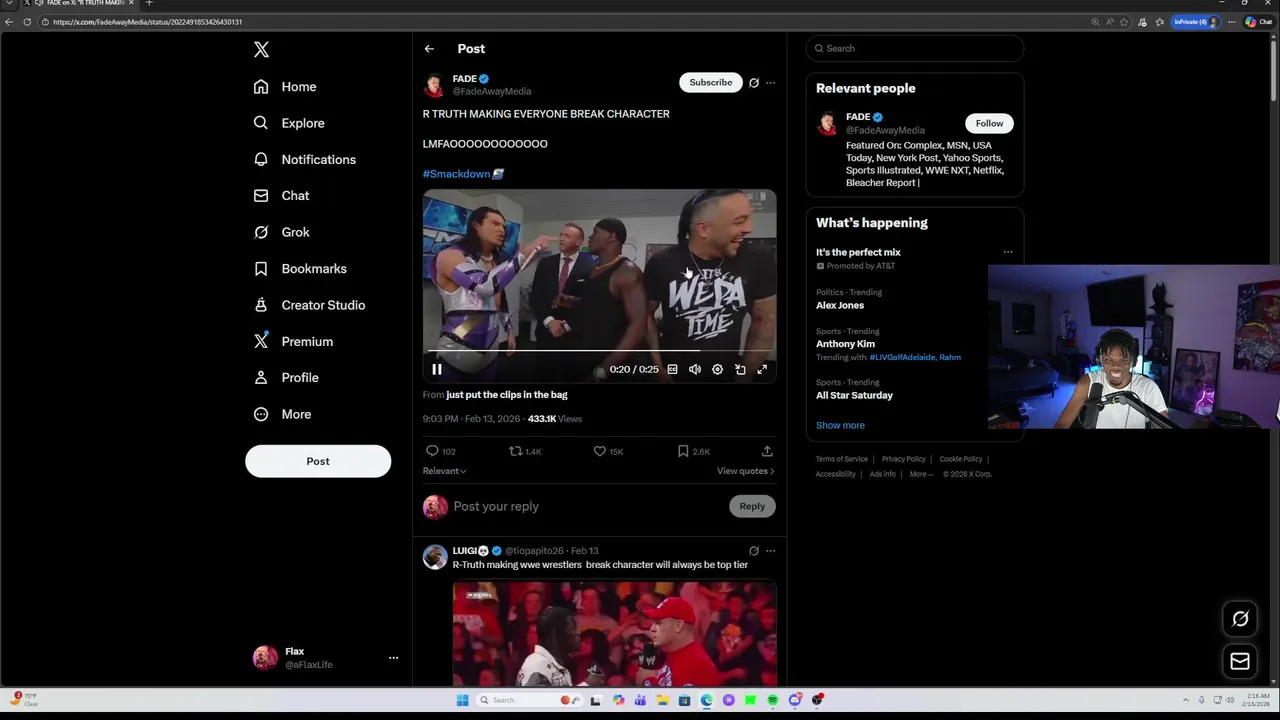Open Premium in the sidebar
The width and height of the screenshot is (1280, 720).
(293, 341)
